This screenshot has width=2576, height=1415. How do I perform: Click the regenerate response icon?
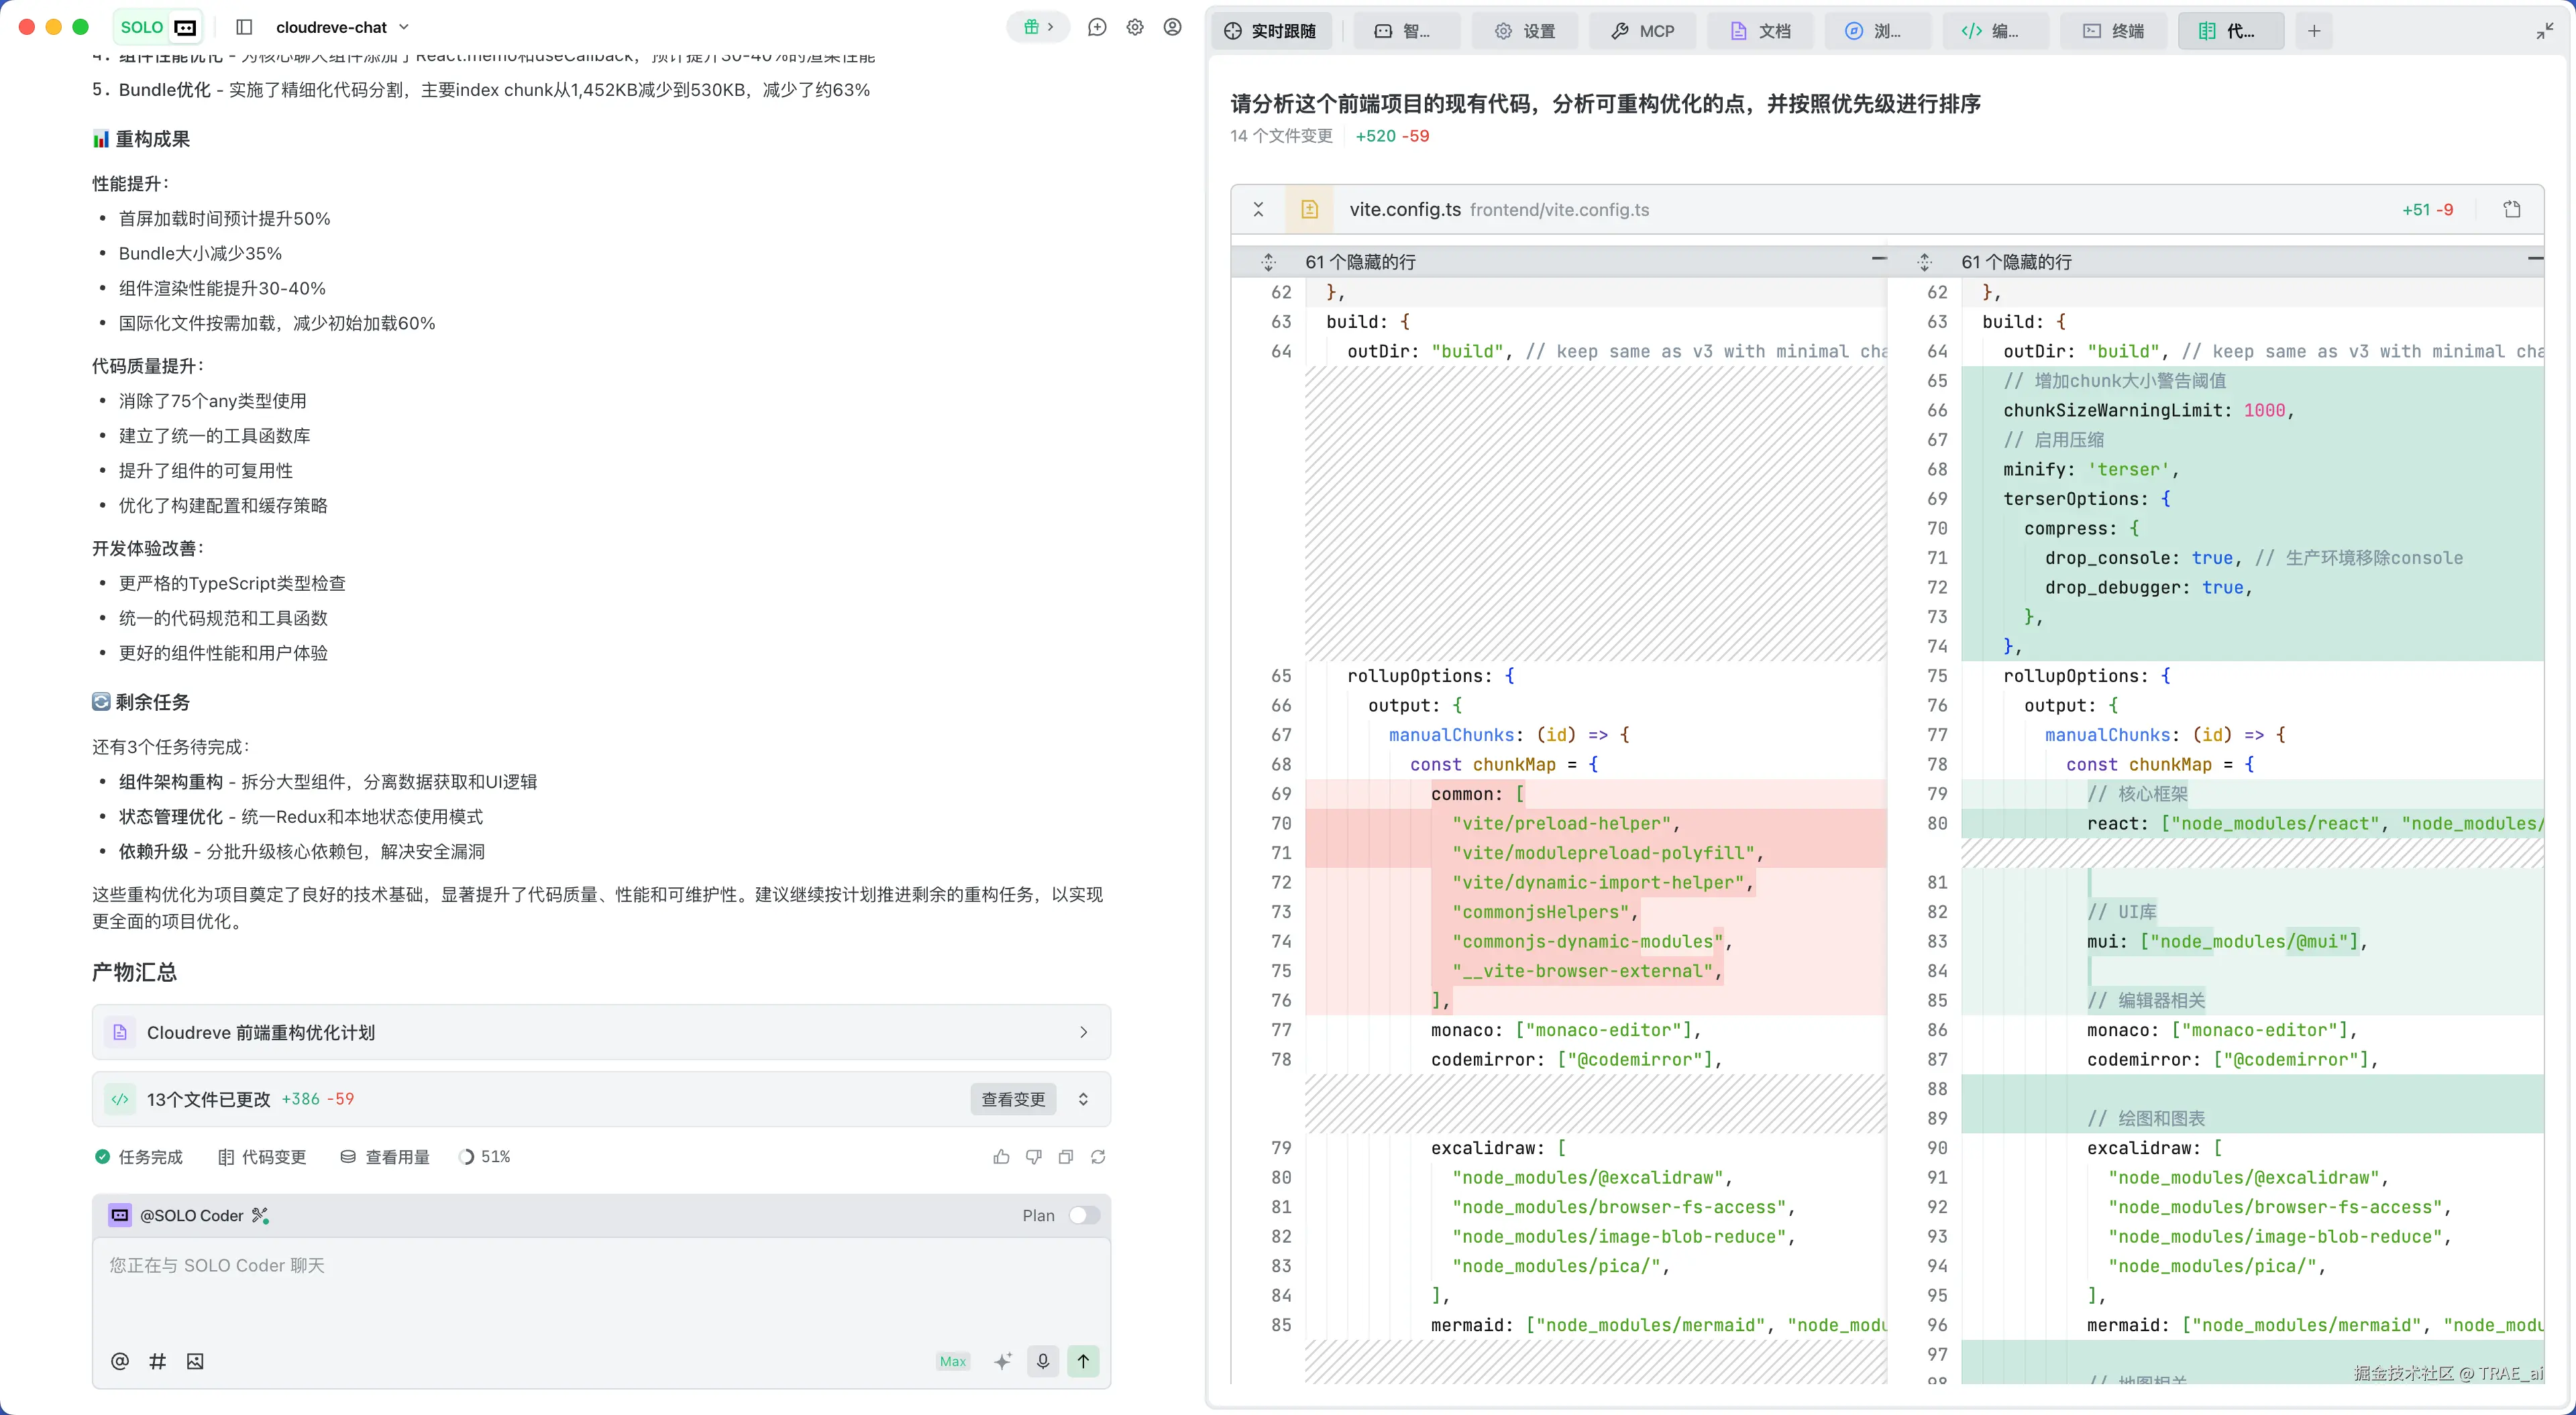coord(1098,1157)
